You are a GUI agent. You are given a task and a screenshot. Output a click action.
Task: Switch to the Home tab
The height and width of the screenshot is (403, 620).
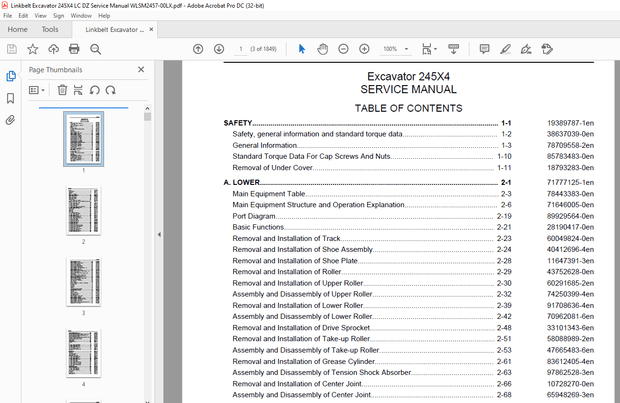point(17,29)
